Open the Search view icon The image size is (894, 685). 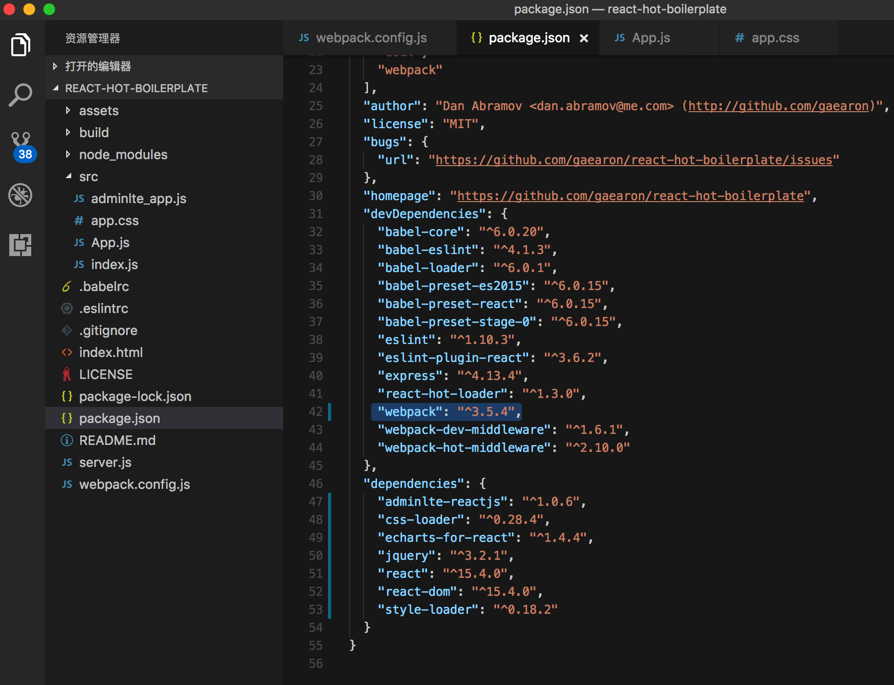click(21, 95)
